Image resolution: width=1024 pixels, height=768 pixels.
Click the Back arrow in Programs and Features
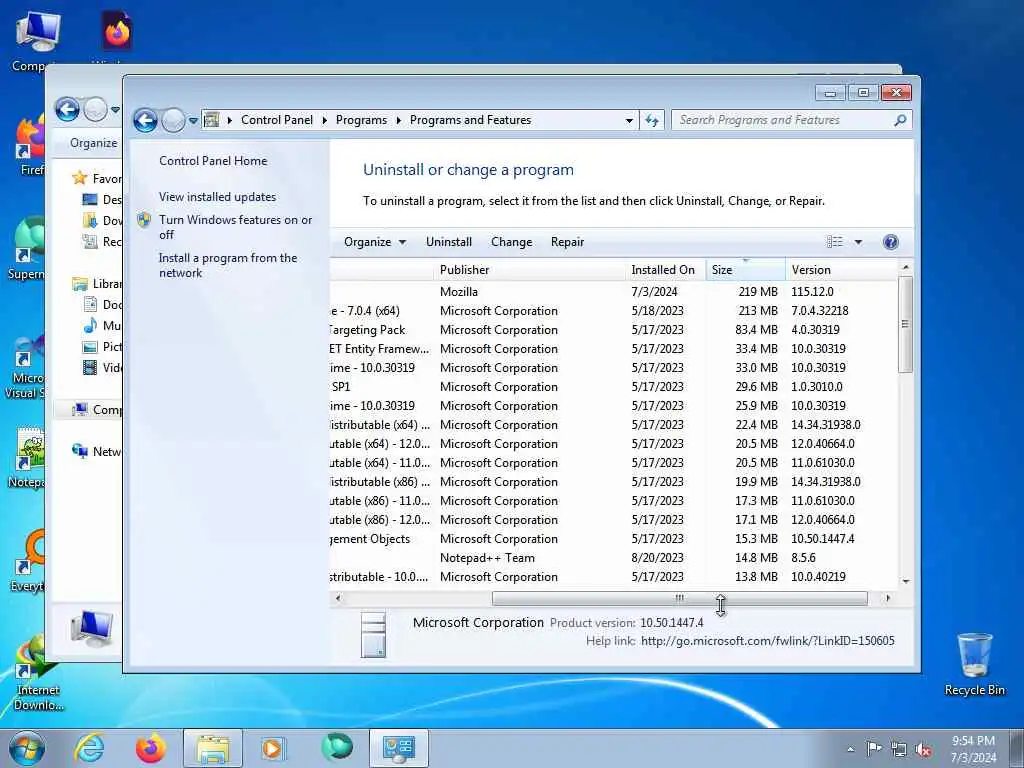145,120
